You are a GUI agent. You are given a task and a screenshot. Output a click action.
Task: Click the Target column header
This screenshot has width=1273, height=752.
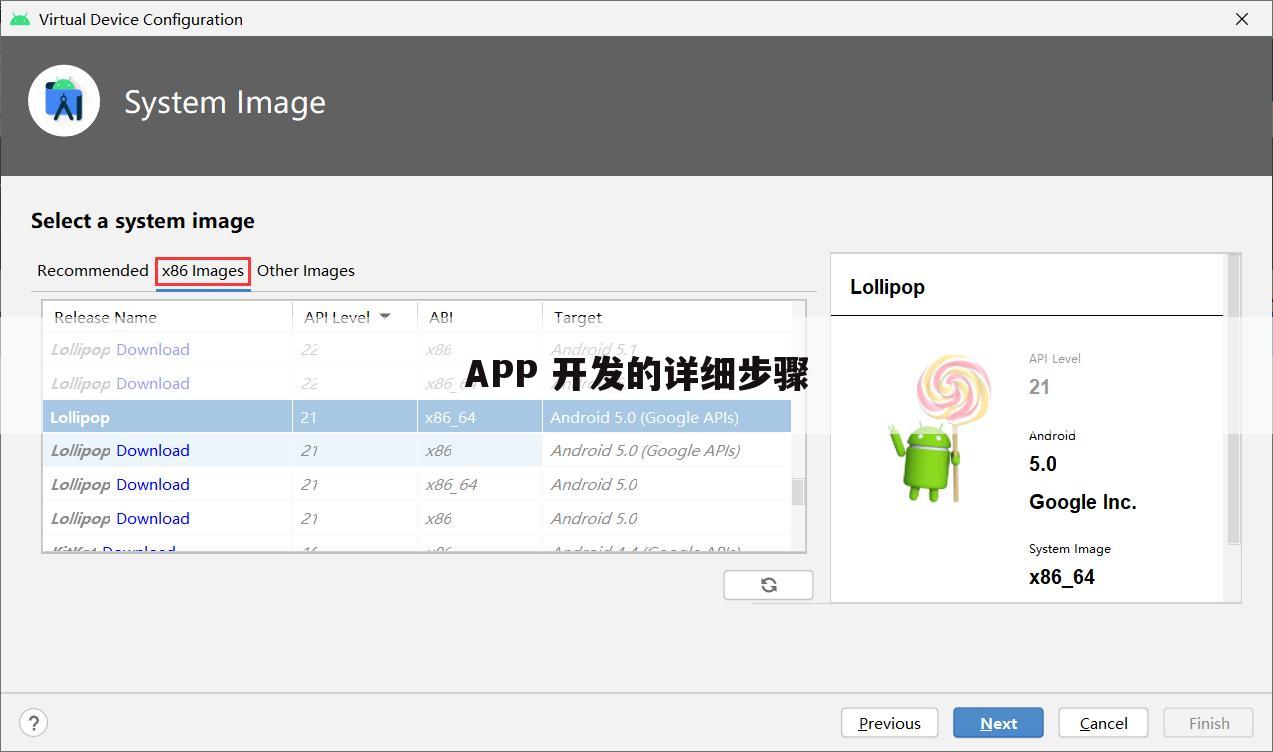pyautogui.click(x=667, y=317)
